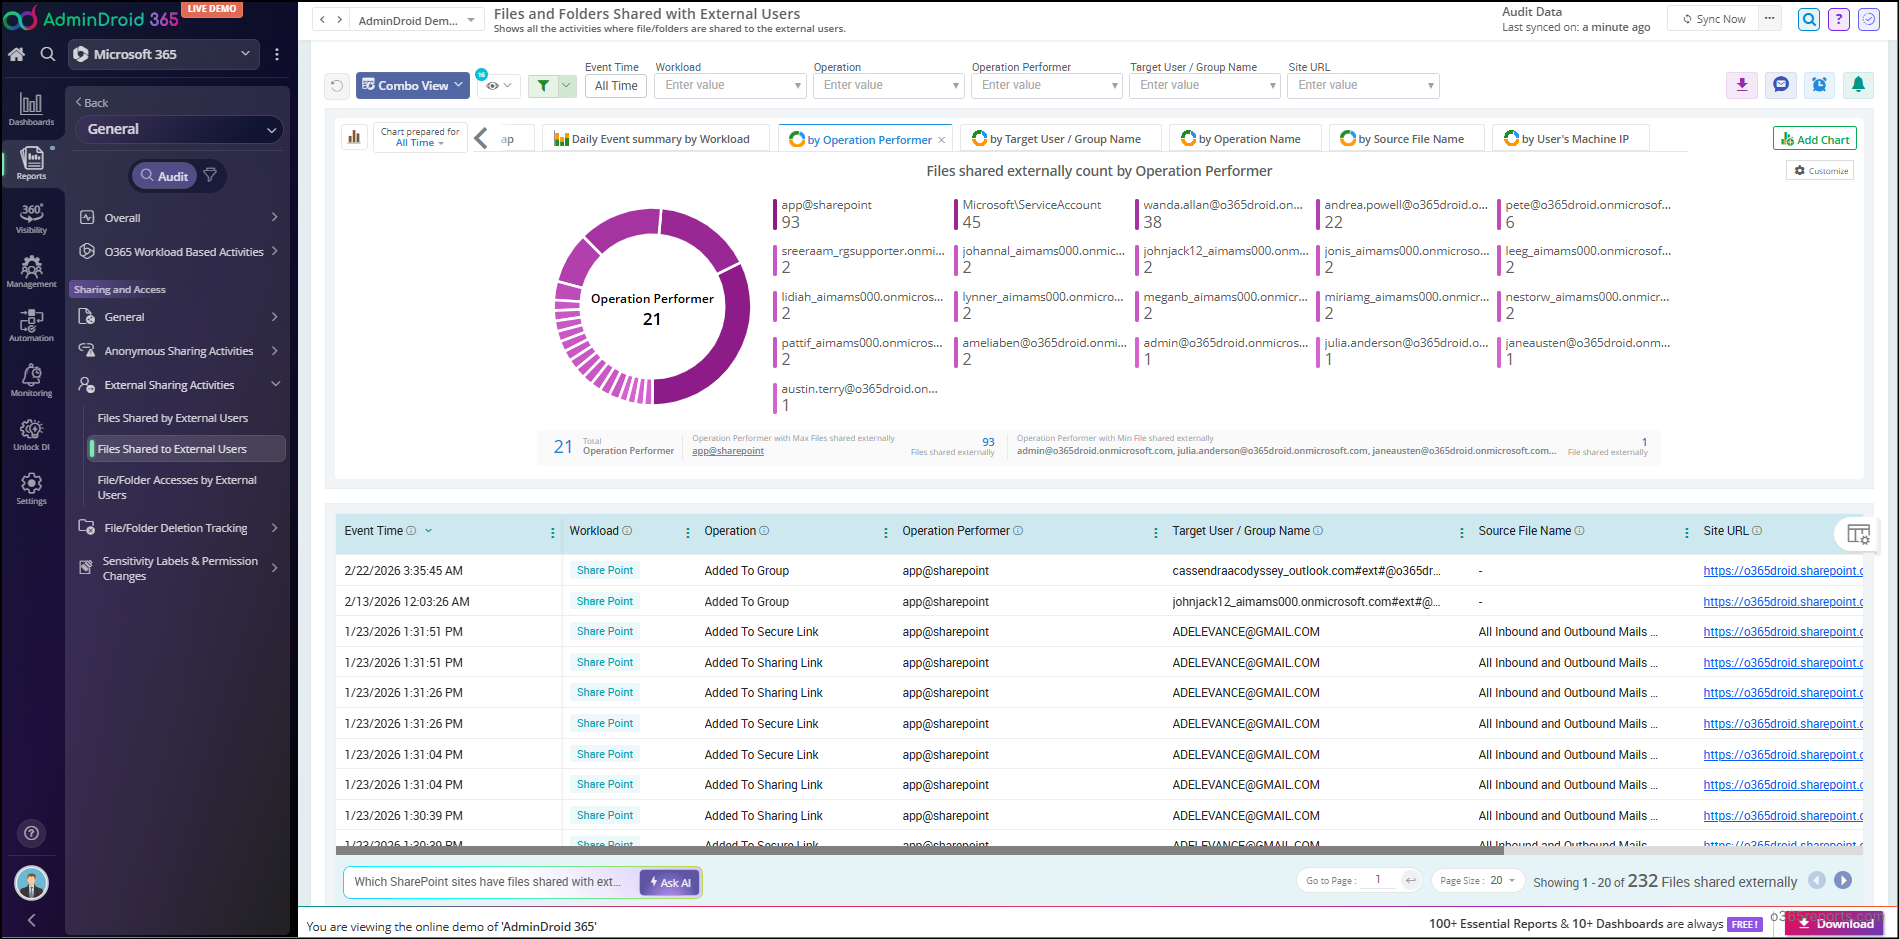
Task: Click the blue search icon in header
Action: coord(1809,19)
